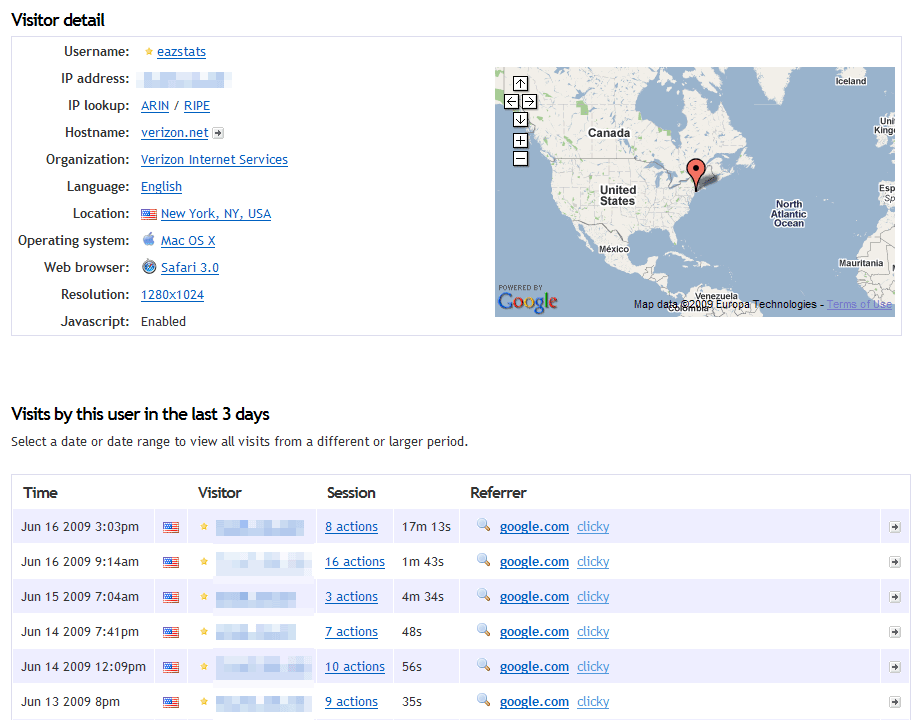Click clicky search term in Jun 16 9:14am row
Viewport: 919px width, 720px height.
(x=593, y=562)
